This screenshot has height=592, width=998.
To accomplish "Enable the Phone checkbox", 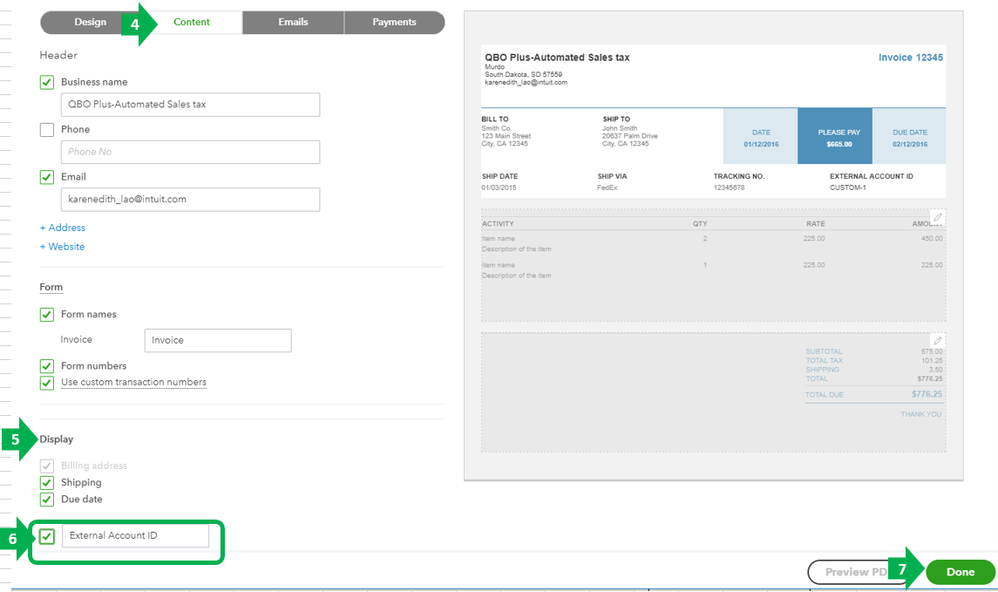I will coord(47,129).
